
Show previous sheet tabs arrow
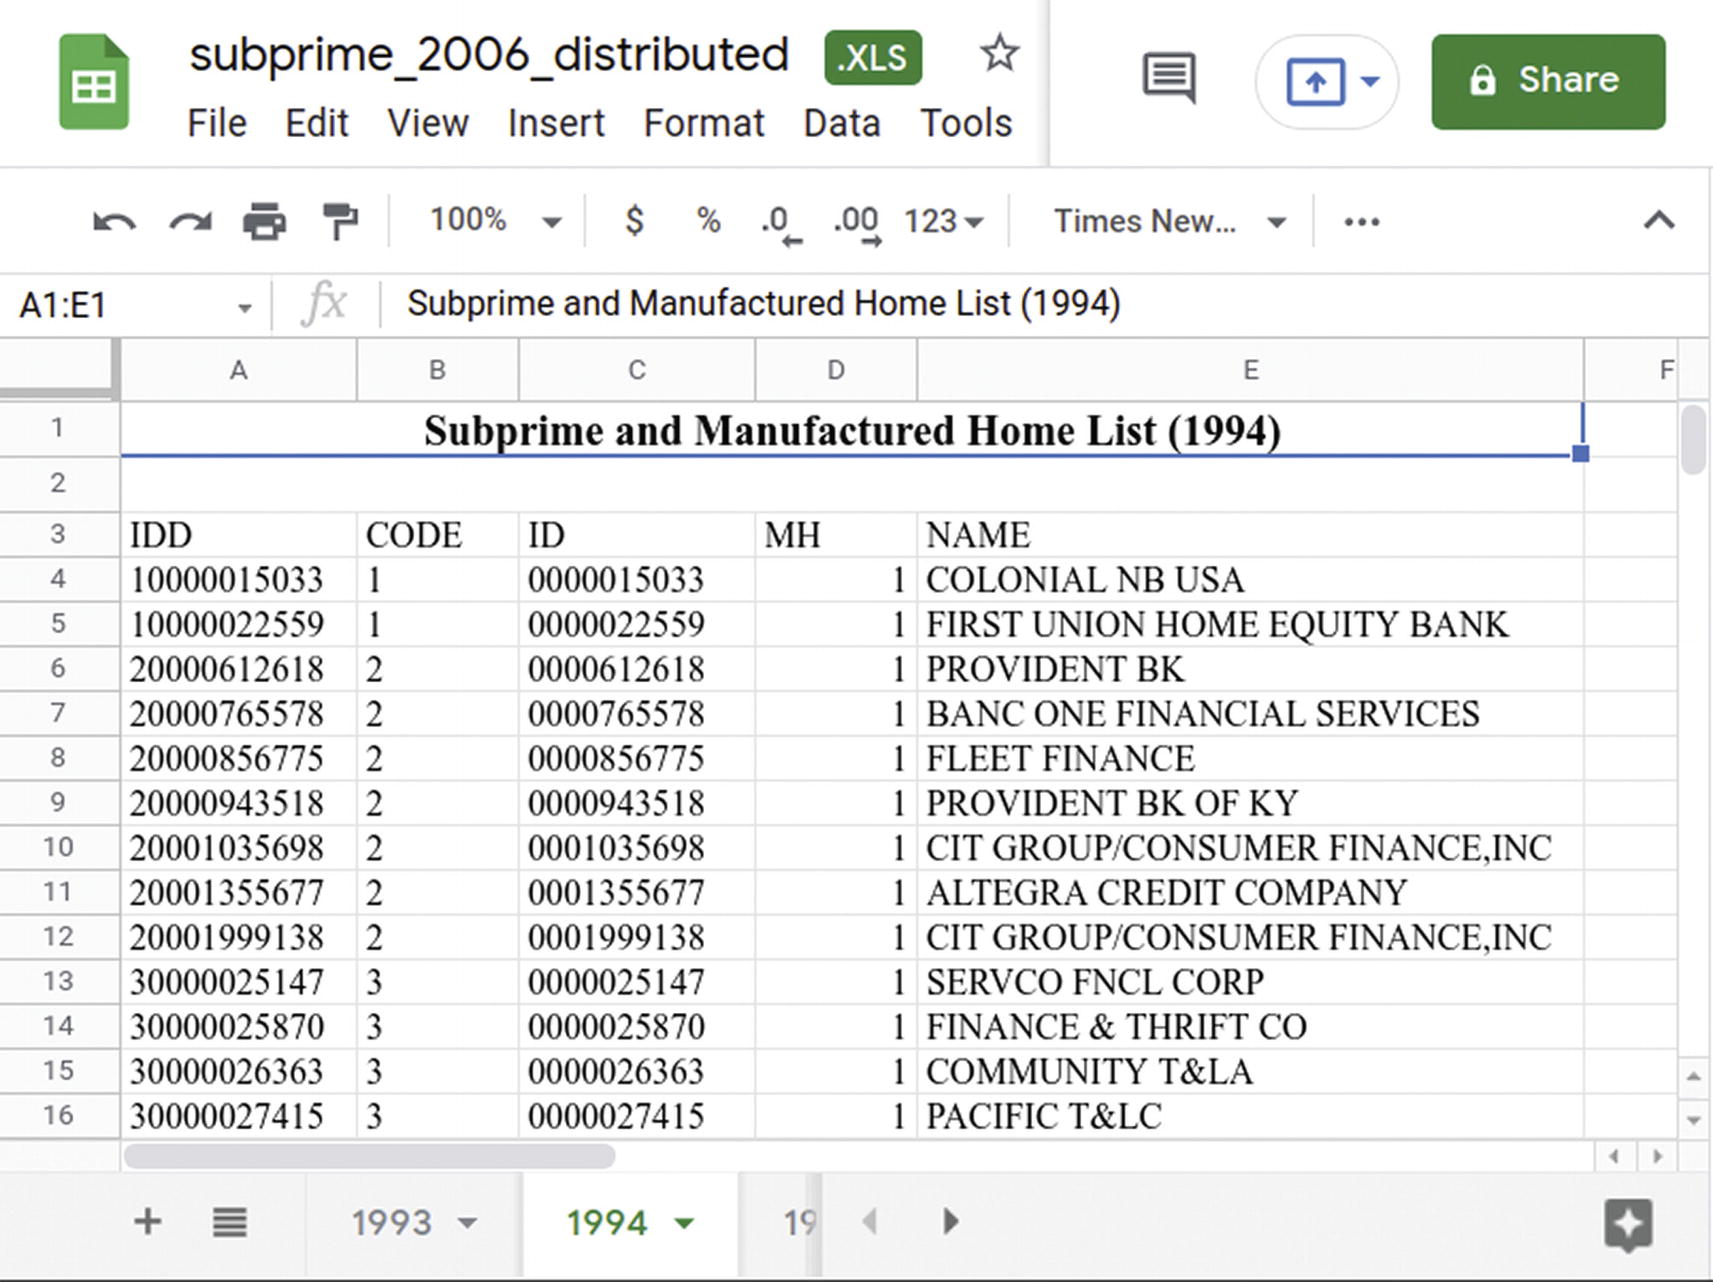[870, 1221]
